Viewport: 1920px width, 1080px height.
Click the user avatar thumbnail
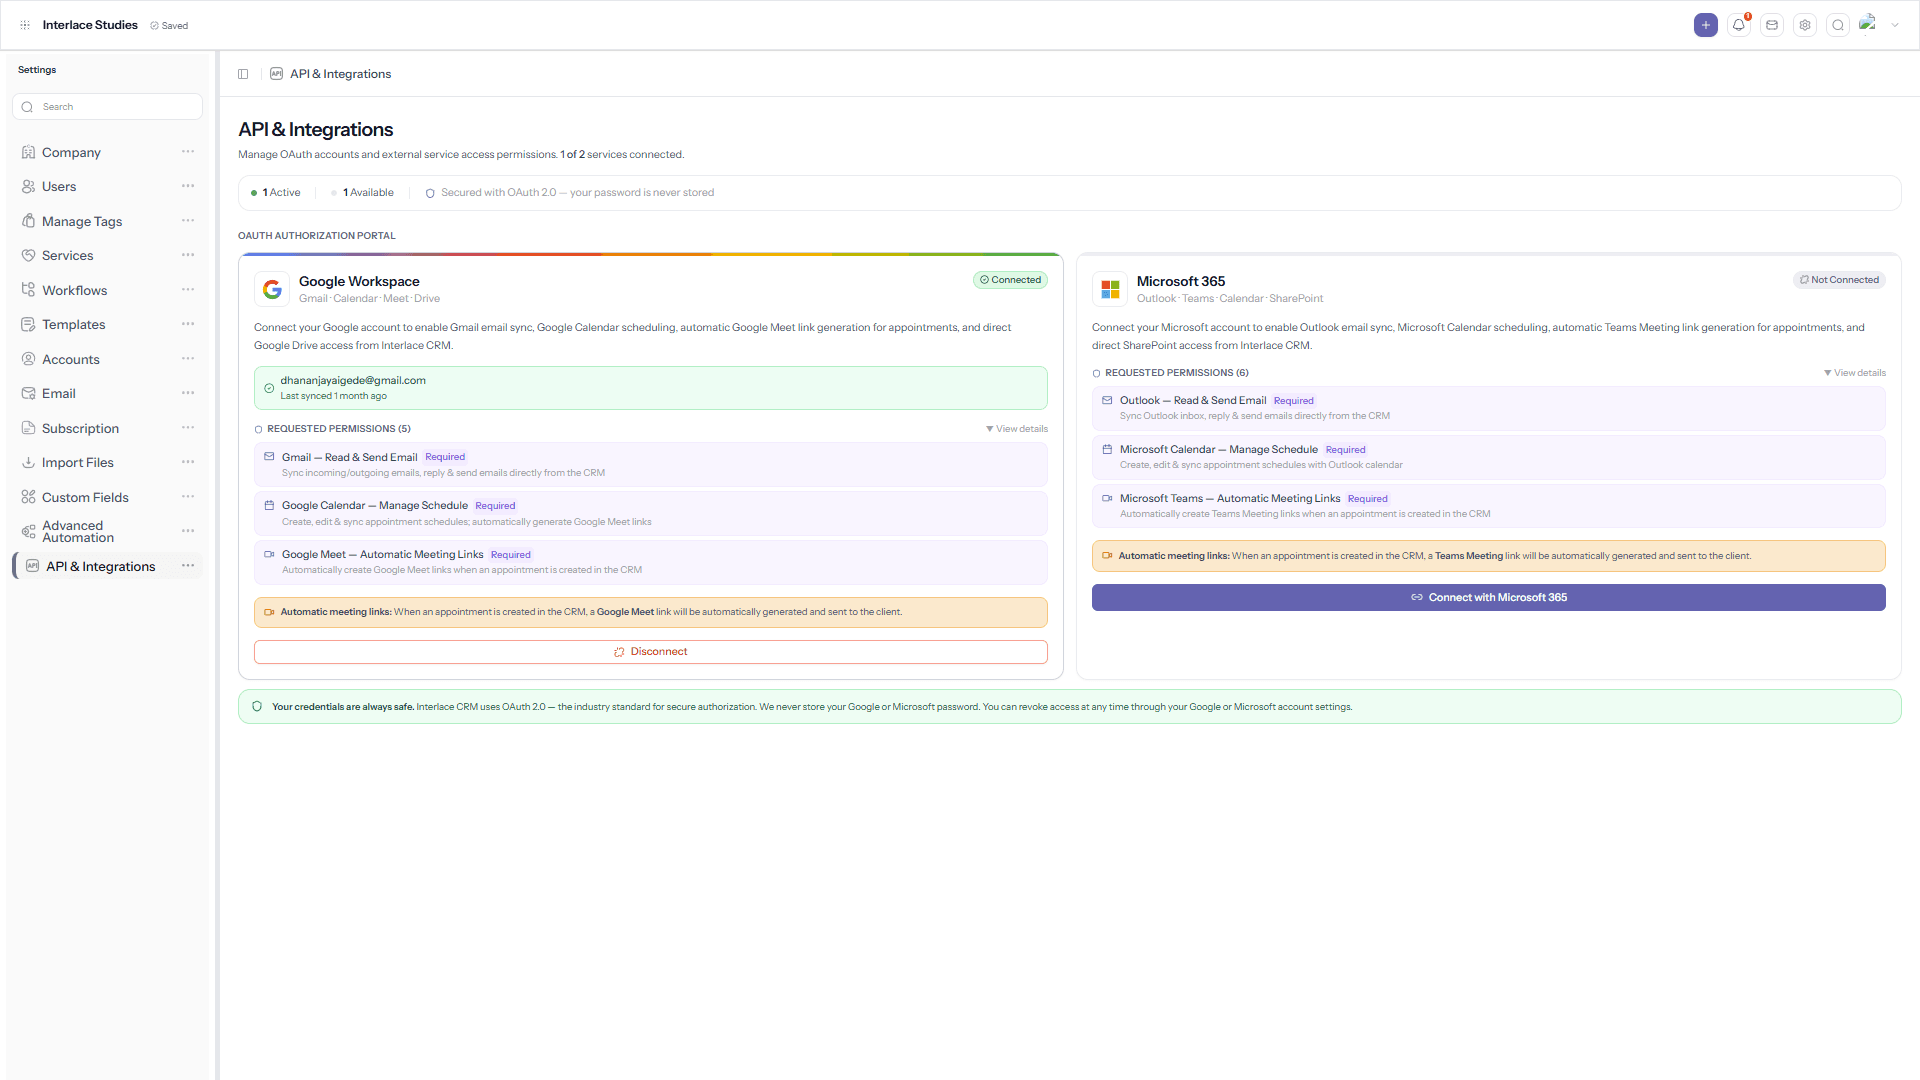(x=1868, y=24)
